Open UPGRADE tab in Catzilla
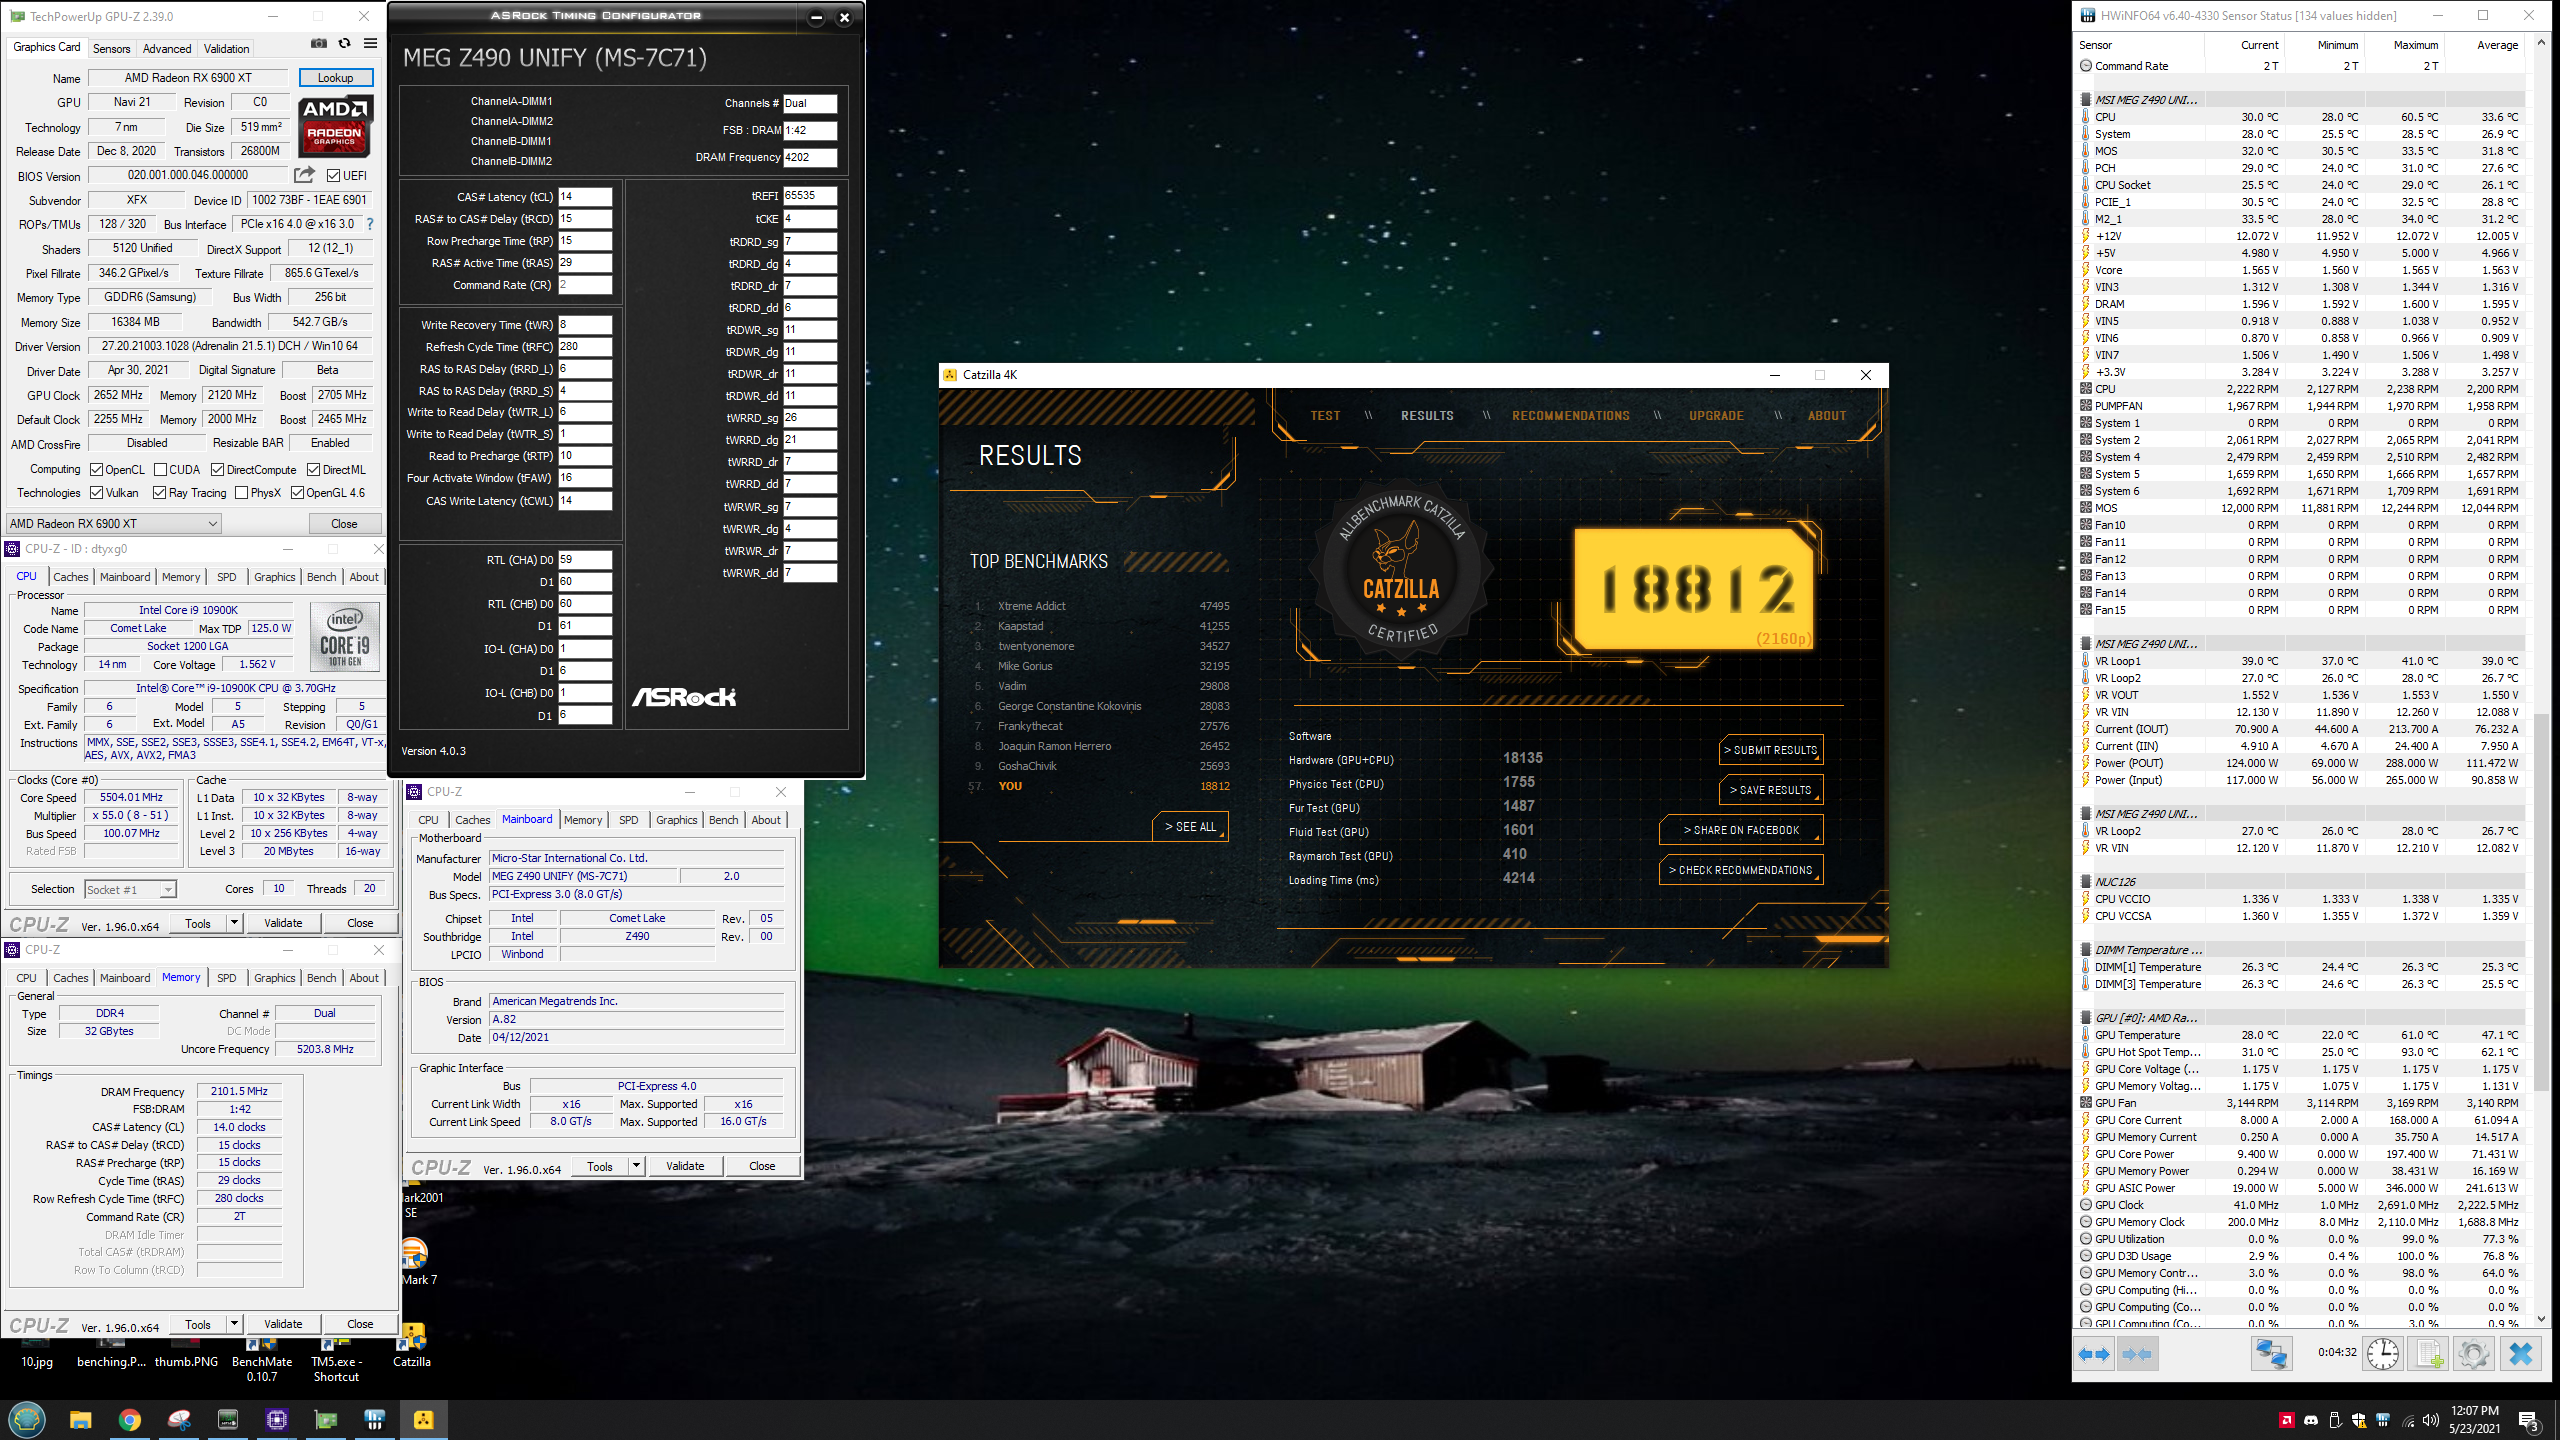This screenshot has height=1440, width=2560. click(x=1716, y=416)
